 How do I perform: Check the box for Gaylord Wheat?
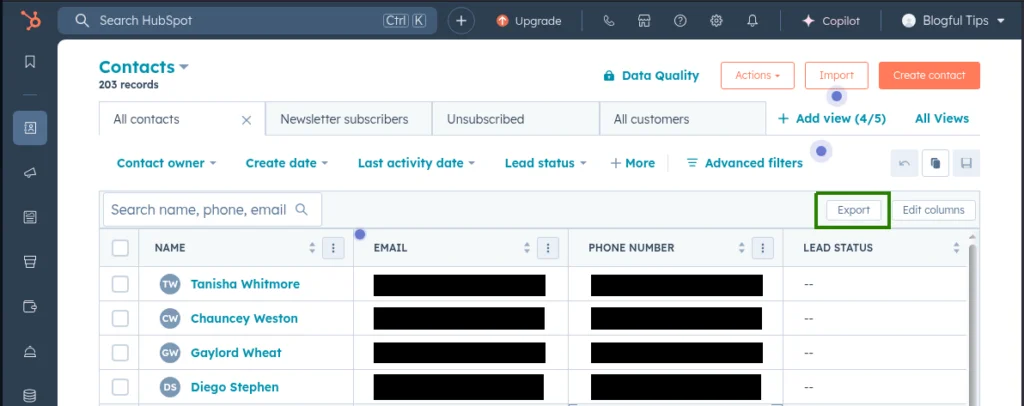120,352
